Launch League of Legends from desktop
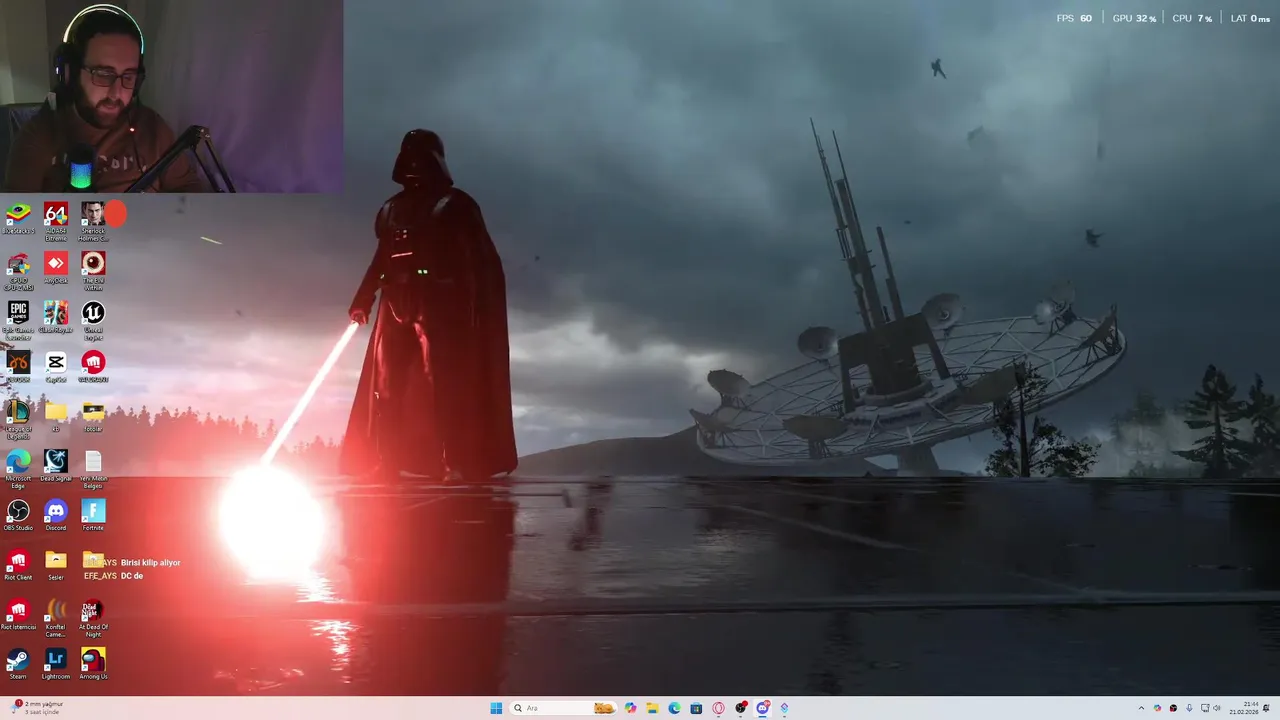1280x720 pixels. coord(18,419)
